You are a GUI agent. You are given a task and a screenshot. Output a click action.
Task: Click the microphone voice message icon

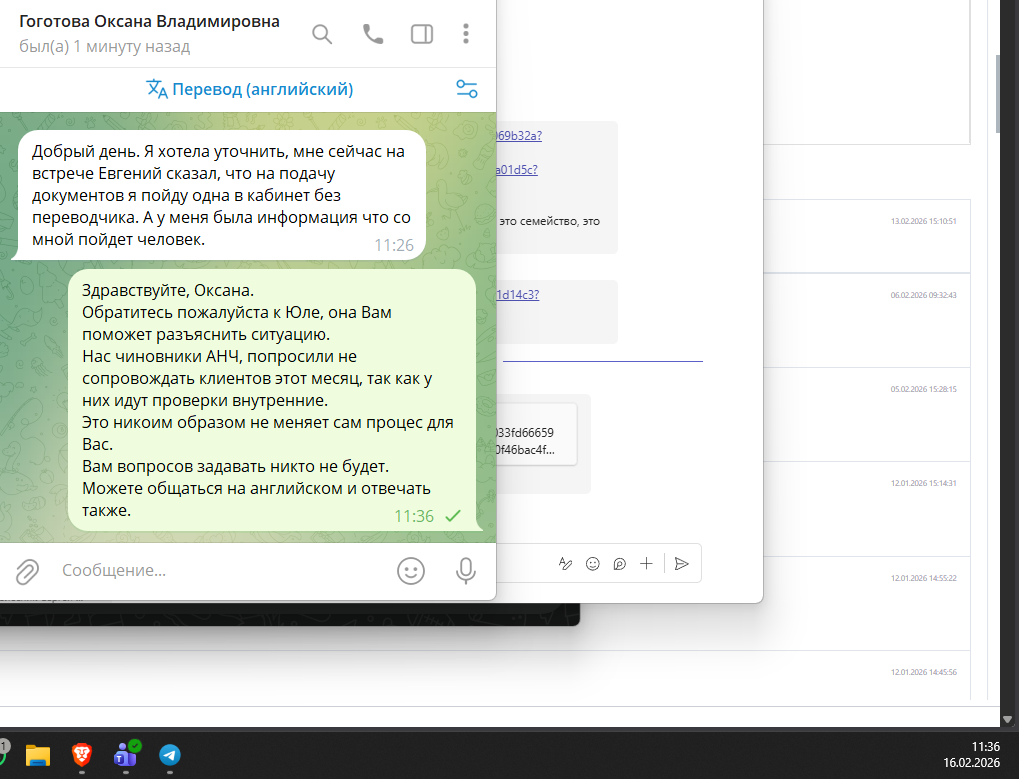point(465,571)
